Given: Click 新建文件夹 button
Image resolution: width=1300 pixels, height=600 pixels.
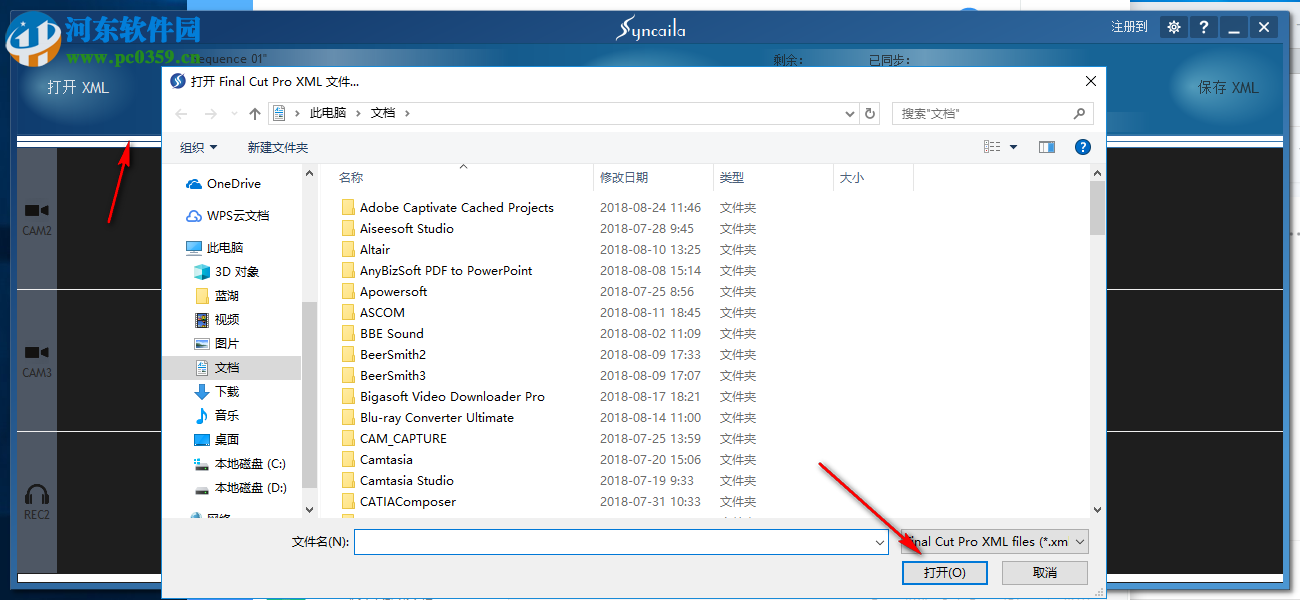Looking at the screenshot, I should (278, 147).
